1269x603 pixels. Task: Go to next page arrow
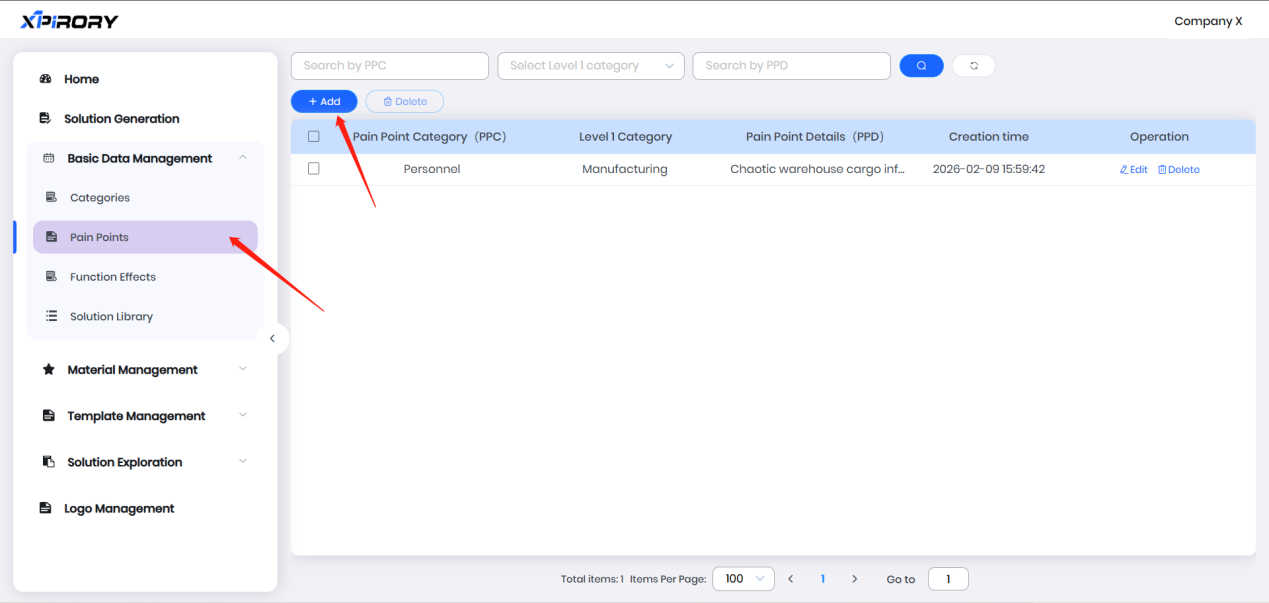coord(854,579)
